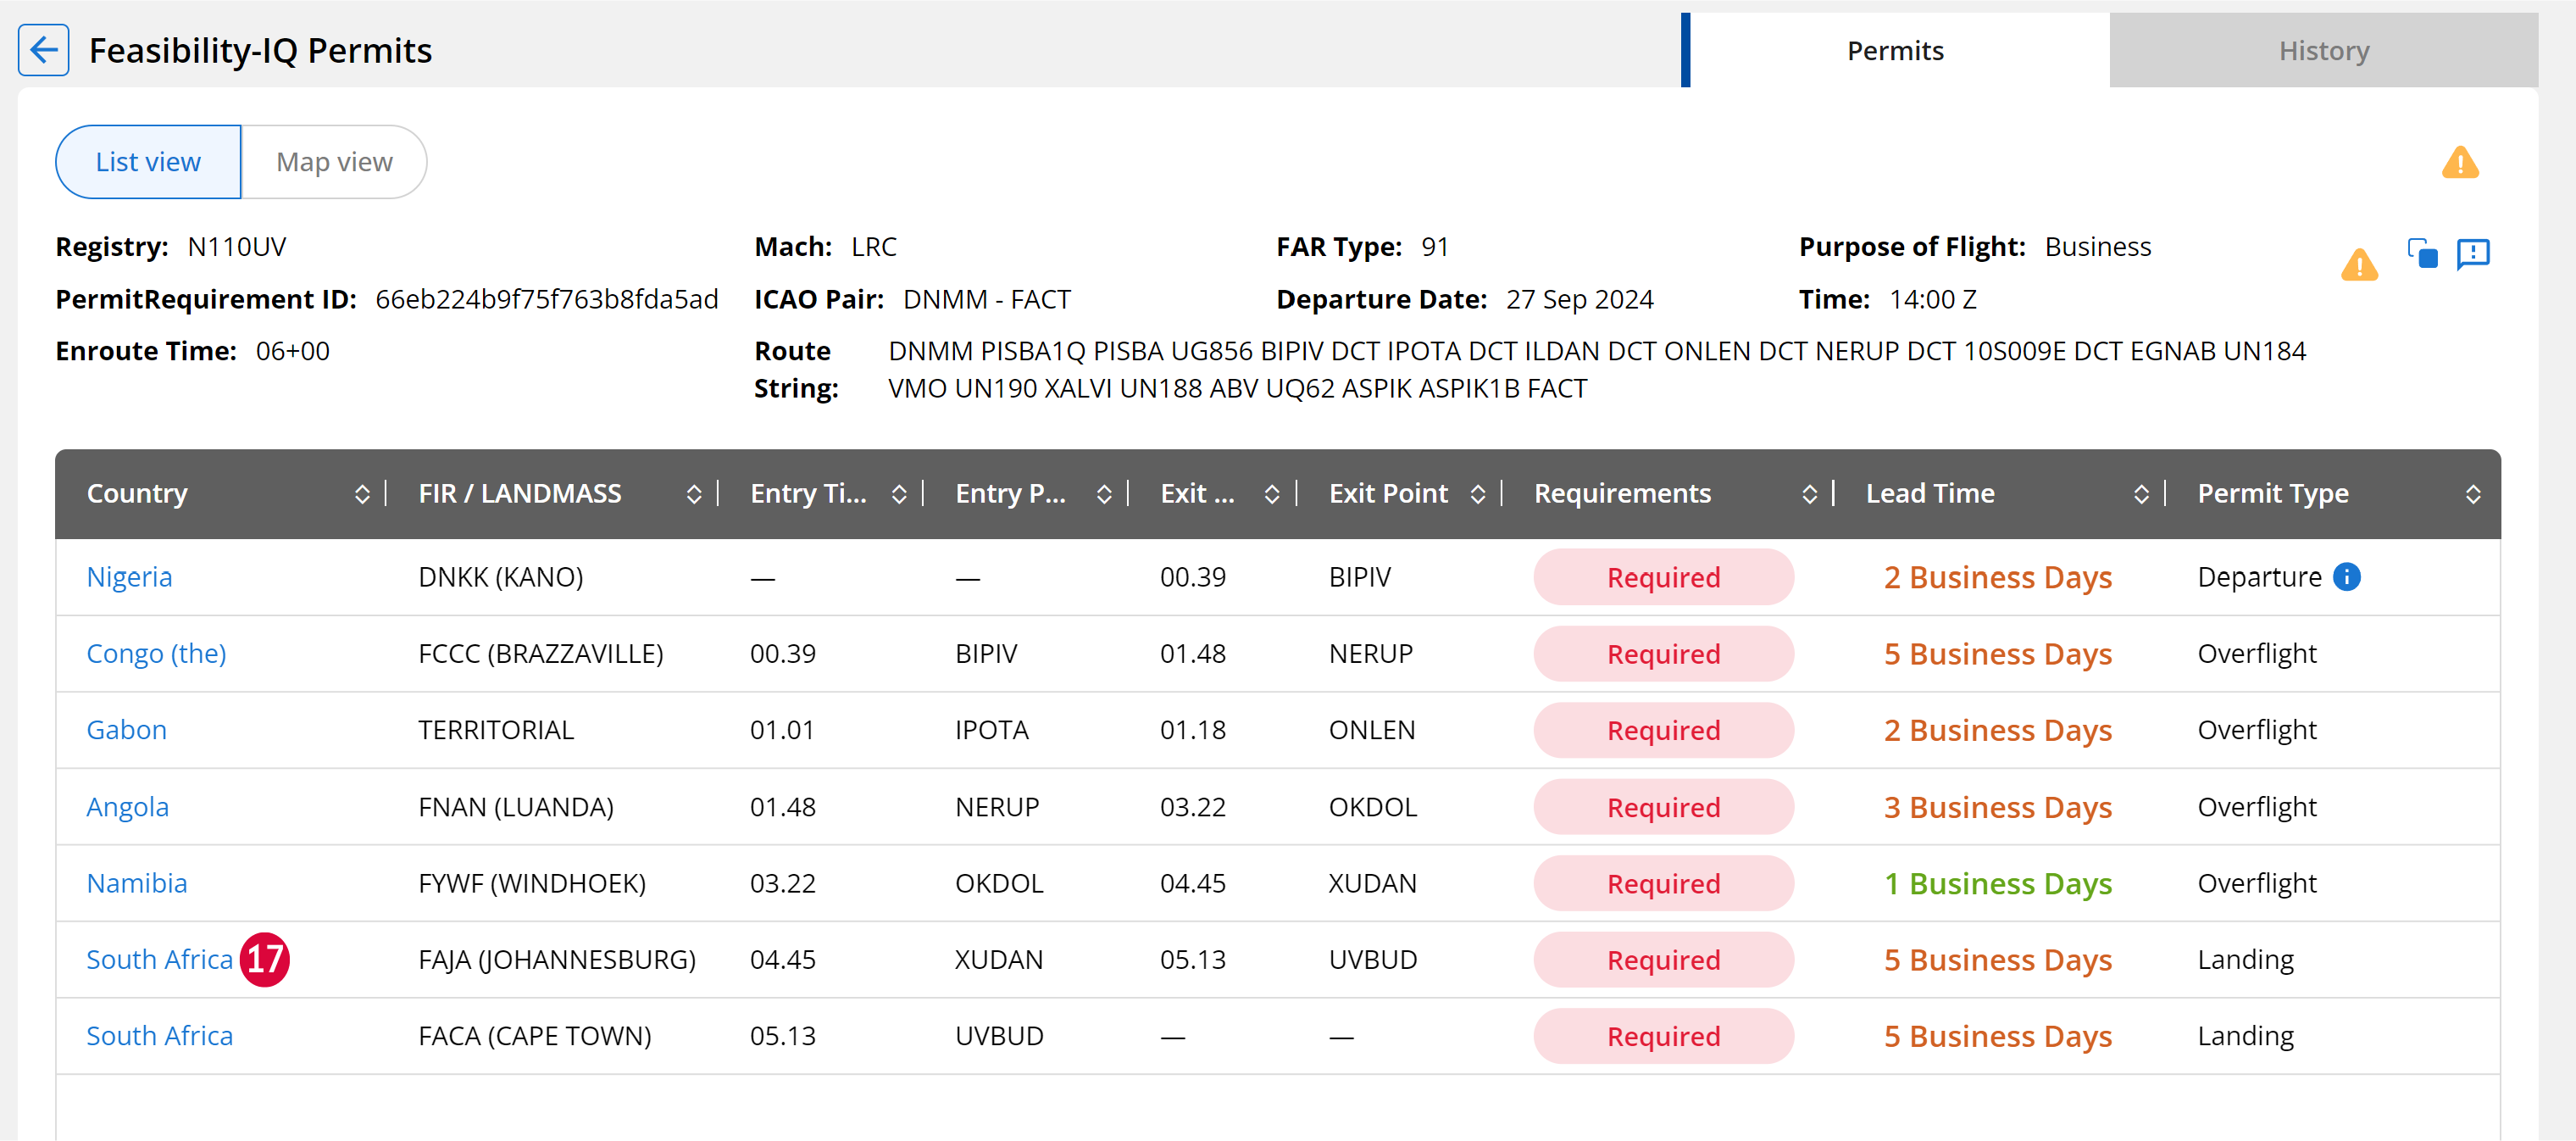Sort by Country column arrows
Viewport: 2576px width, 1141px height.
click(362, 494)
